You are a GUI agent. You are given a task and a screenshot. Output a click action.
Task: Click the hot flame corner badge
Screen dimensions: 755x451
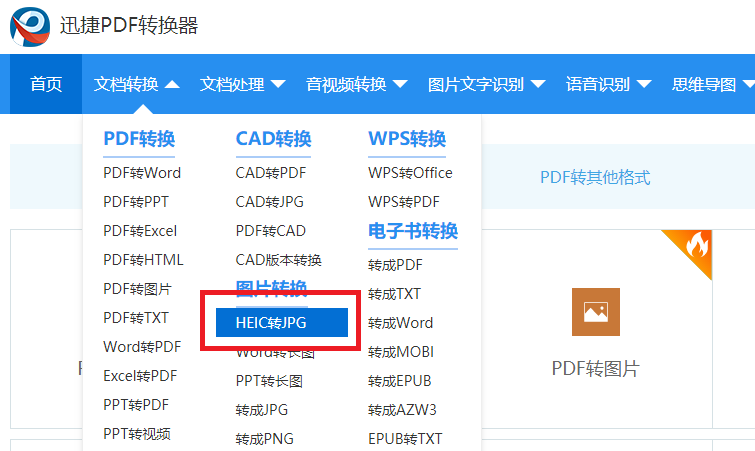click(692, 249)
